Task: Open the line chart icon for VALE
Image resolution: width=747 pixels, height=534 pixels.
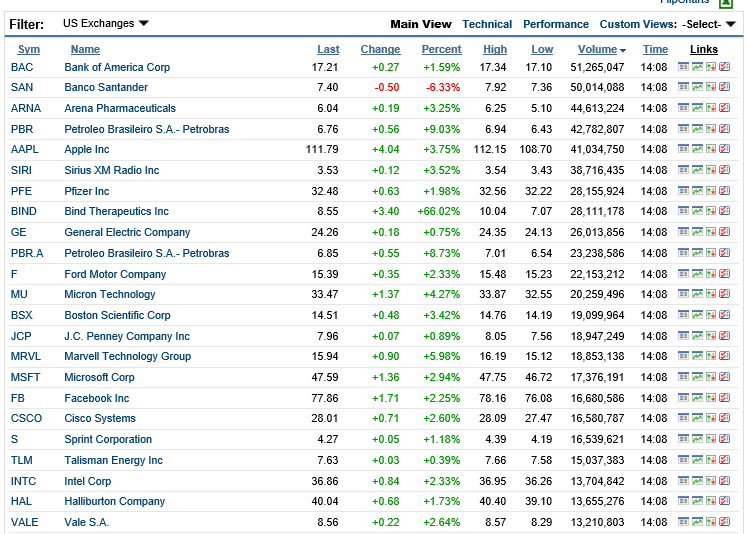Action: coord(697,521)
